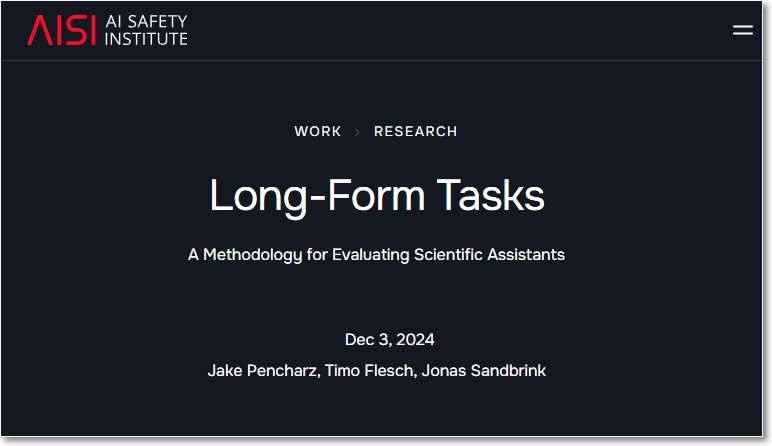The height and width of the screenshot is (446, 772).
Task: Open the hamburger menu icon
Action: coord(742,30)
